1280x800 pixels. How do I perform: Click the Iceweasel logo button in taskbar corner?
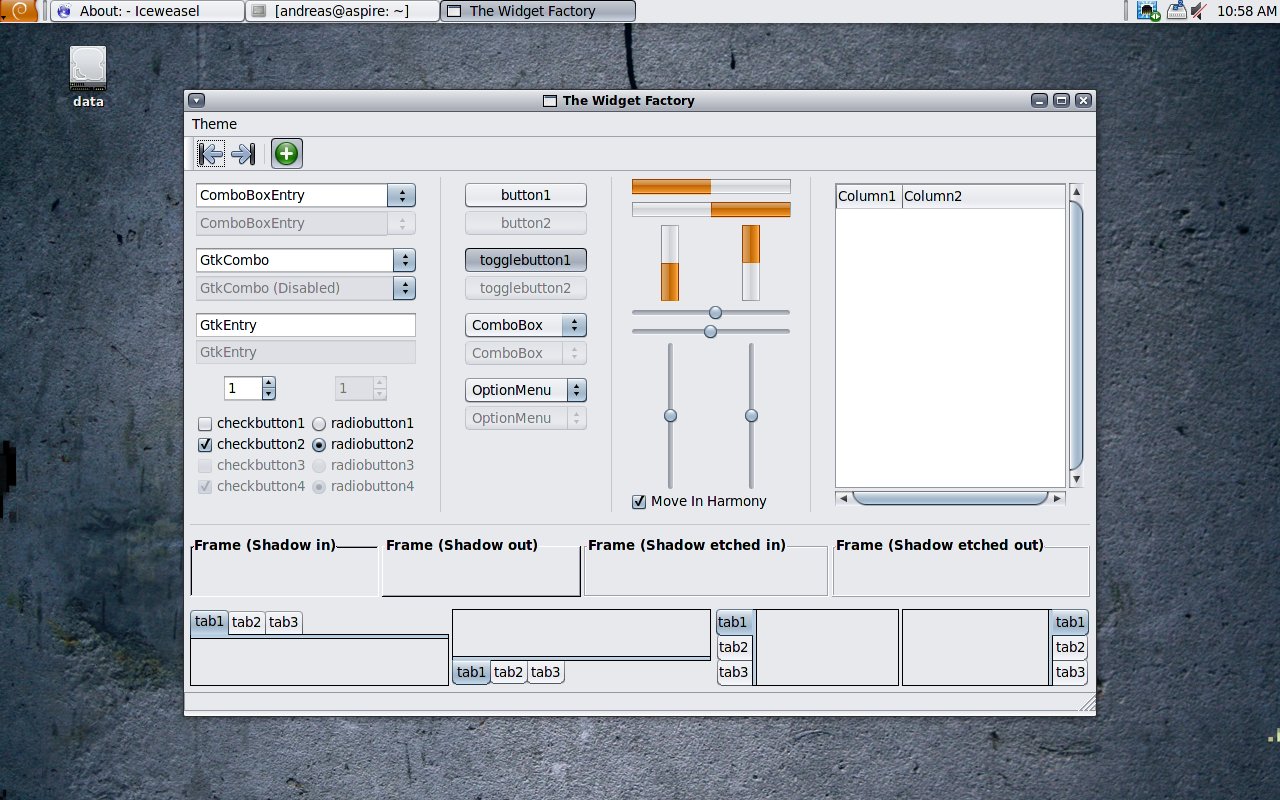point(62,10)
